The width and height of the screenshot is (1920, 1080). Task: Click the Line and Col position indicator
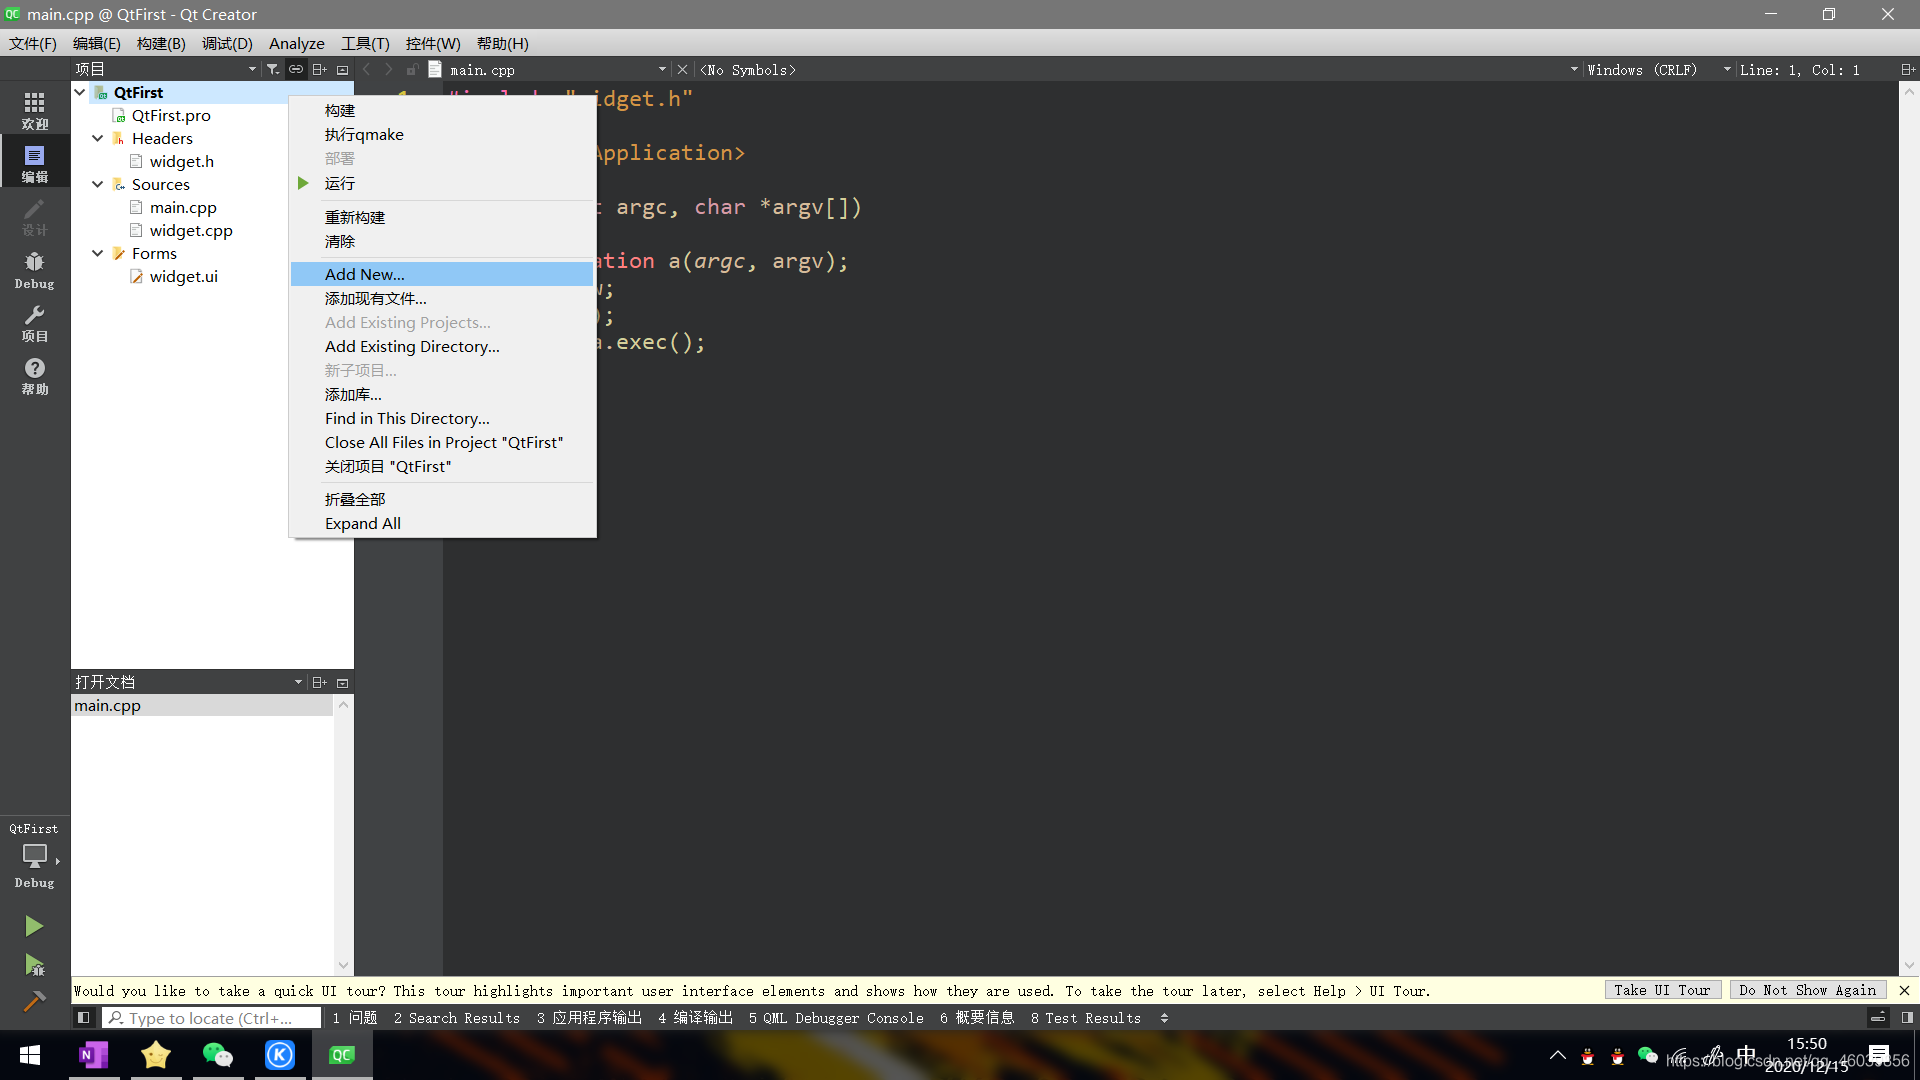[1800, 69]
